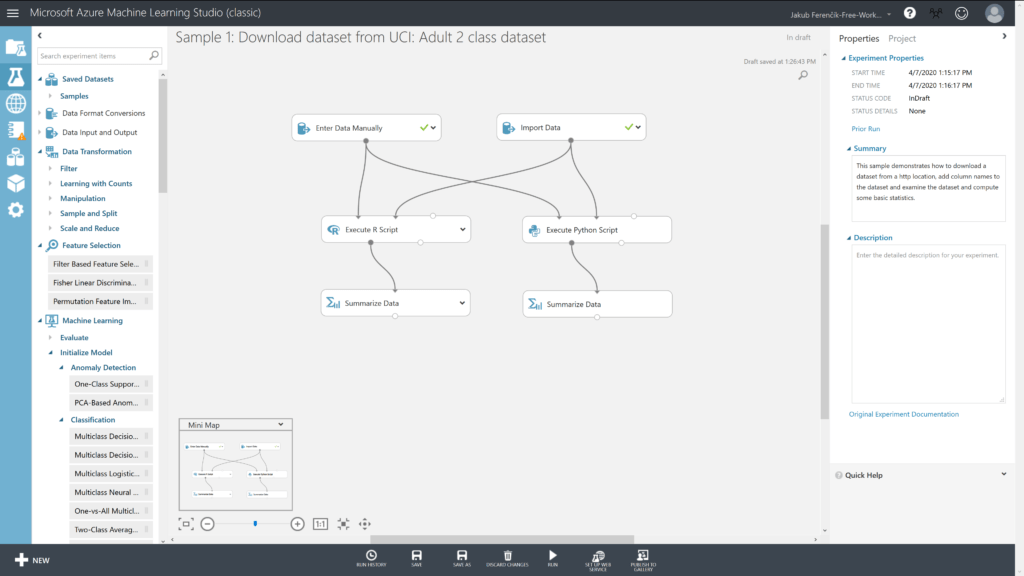
Task: Switch to the Project tab
Action: [x=902, y=39]
